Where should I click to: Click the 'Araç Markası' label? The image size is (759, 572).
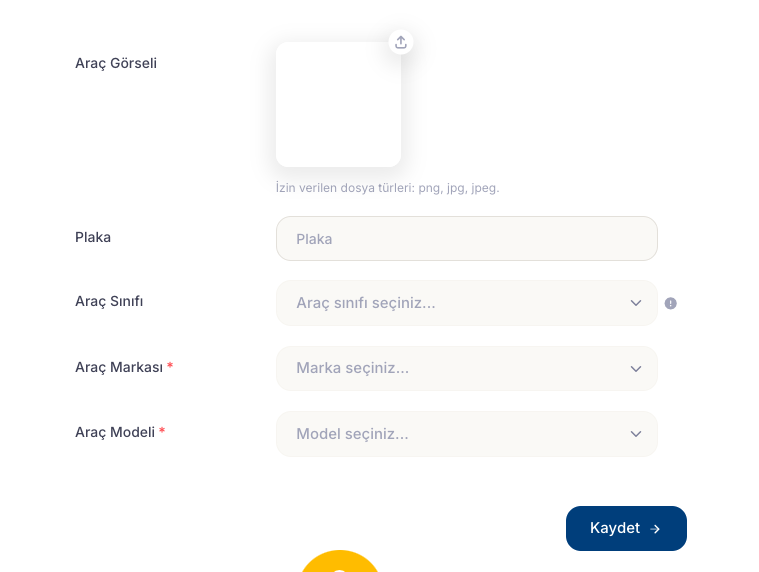tap(118, 367)
